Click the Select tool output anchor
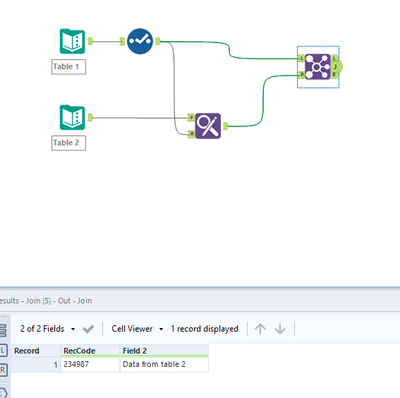The height and width of the screenshot is (398, 400). click(158, 41)
